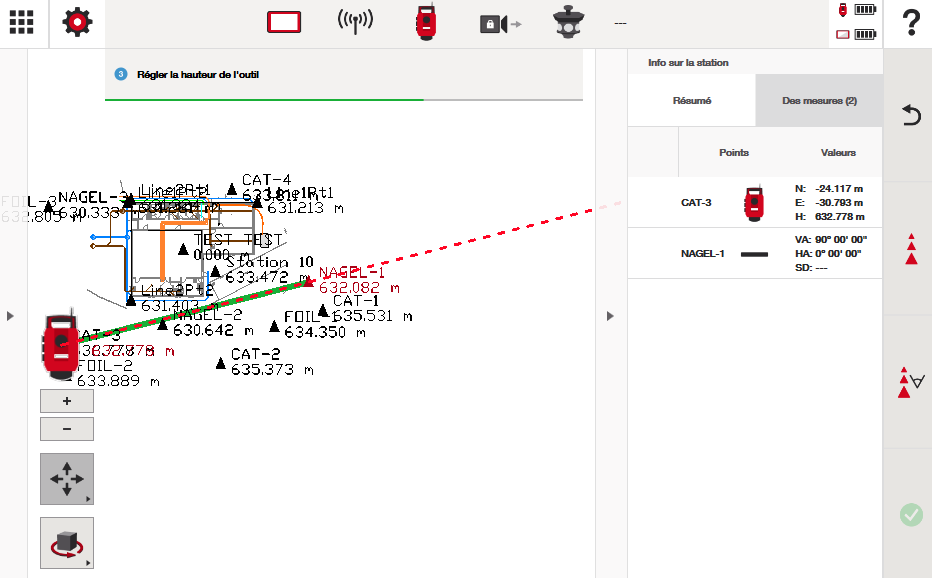Click the camera lock target icon
Screen dimensions: 932x578
499,23
